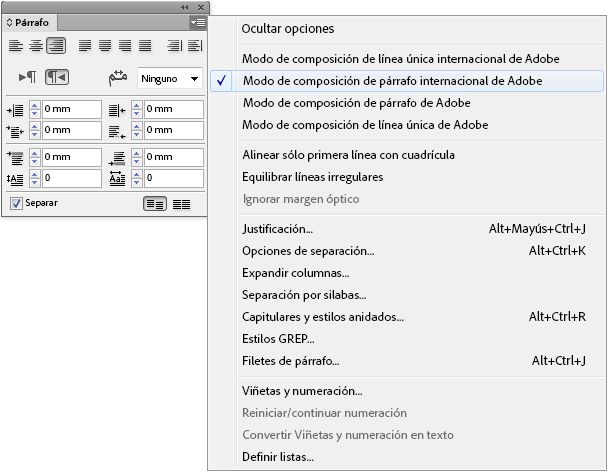Edit the left indent value field
607x471 pixels.
pyautogui.click(x=72, y=109)
